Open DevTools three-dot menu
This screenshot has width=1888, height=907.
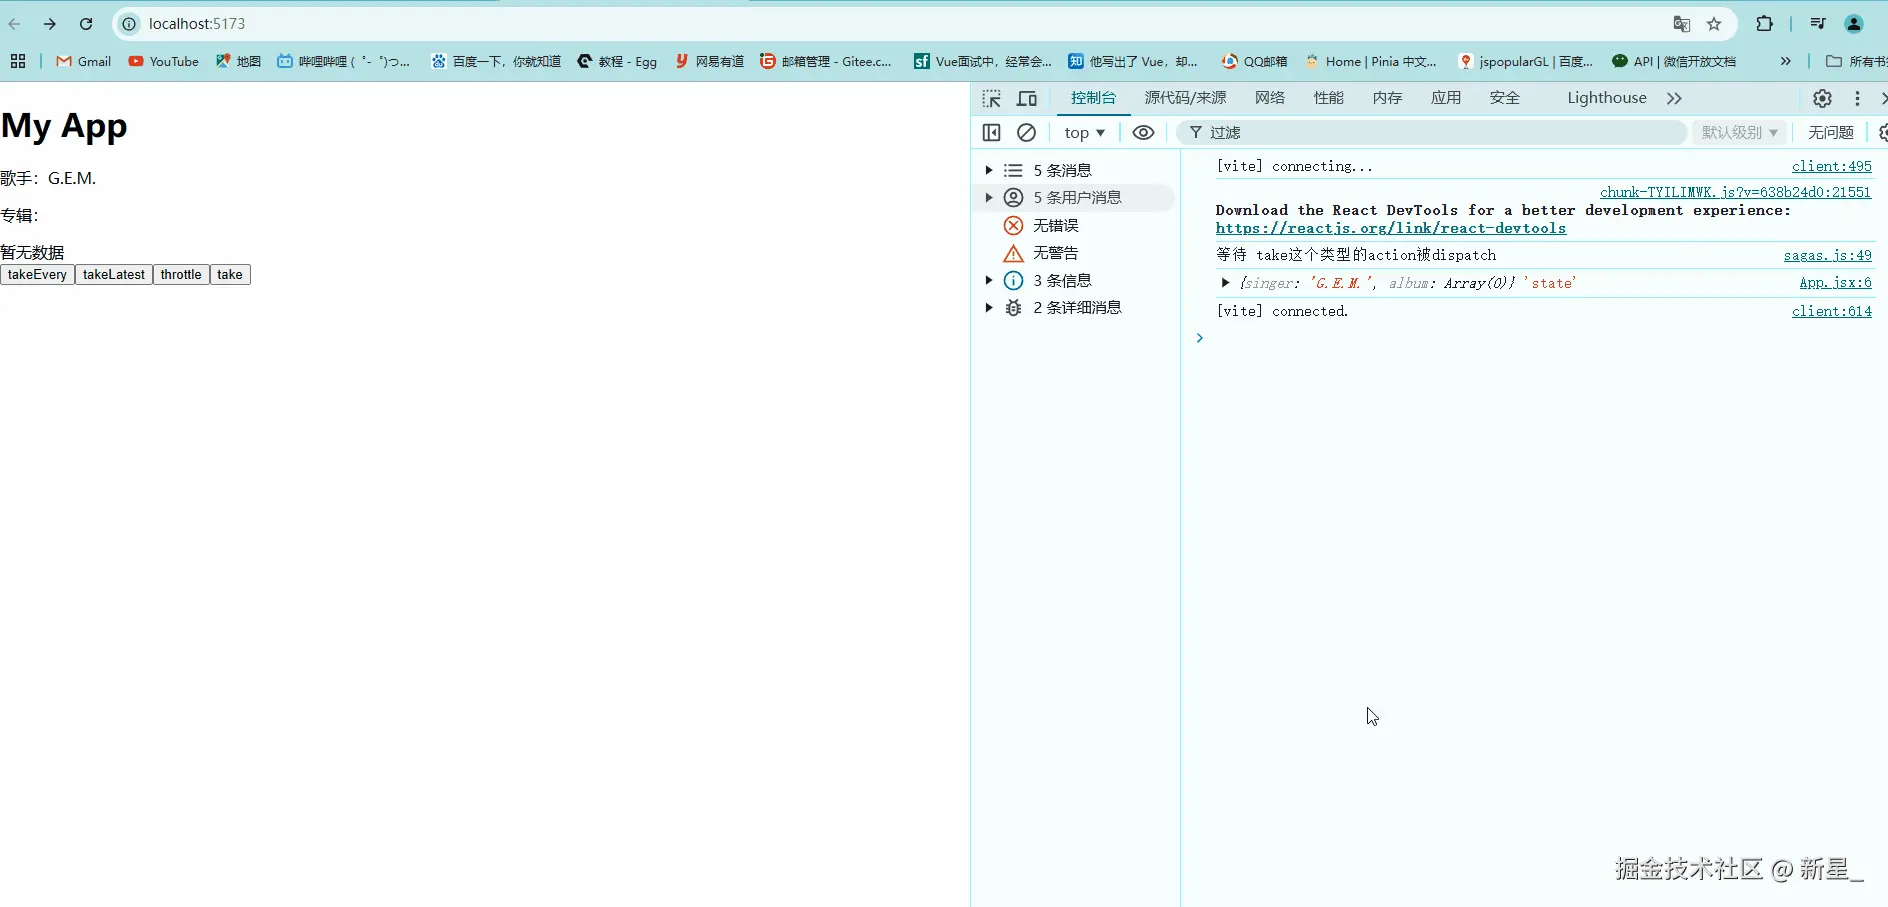(1857, 98)
